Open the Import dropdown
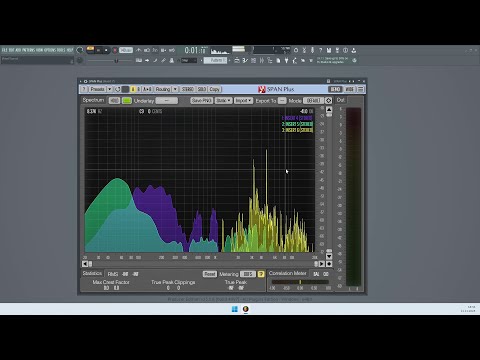This screenshot has height=360, width=480. 243,101
